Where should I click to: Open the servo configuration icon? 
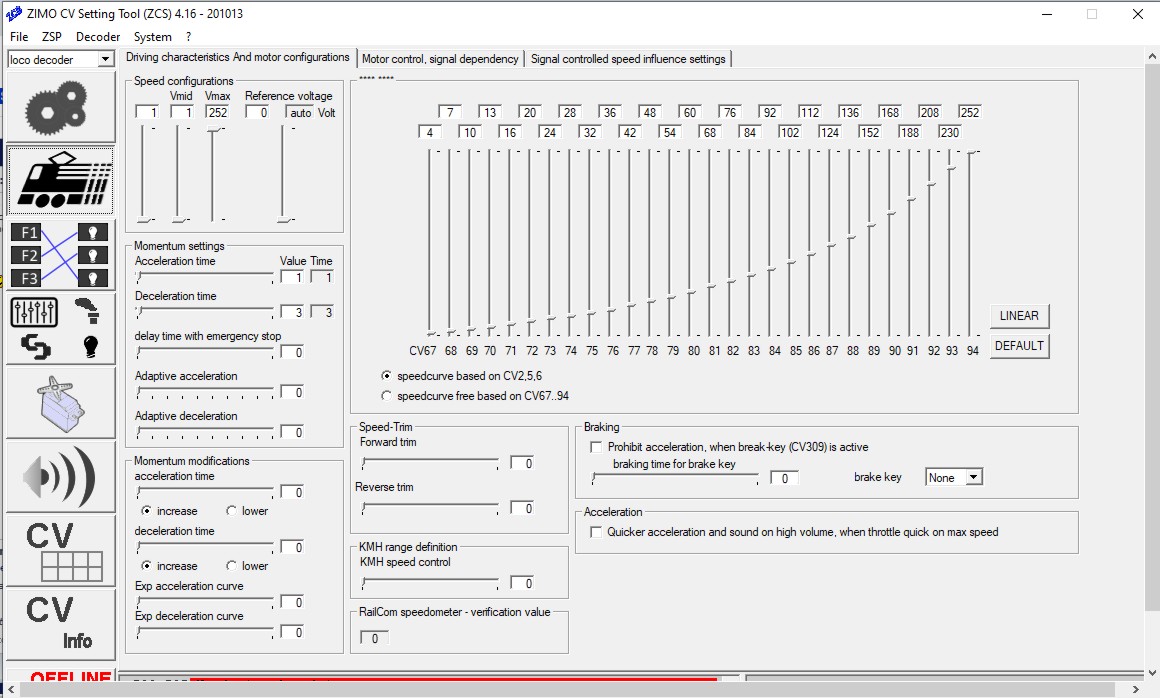(60, 402)
